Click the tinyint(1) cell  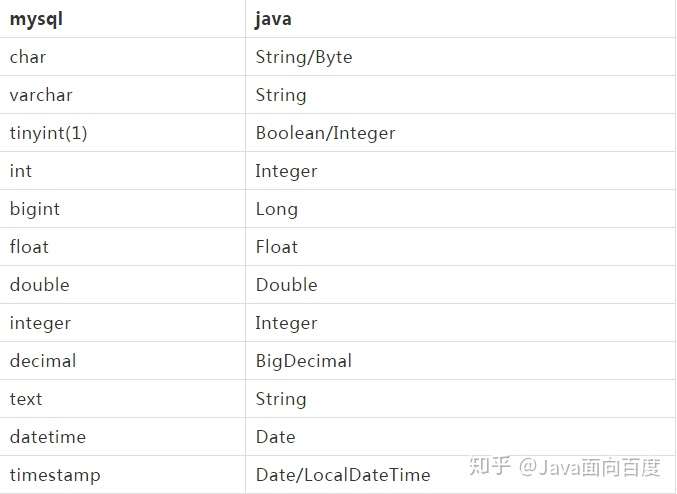49,133
